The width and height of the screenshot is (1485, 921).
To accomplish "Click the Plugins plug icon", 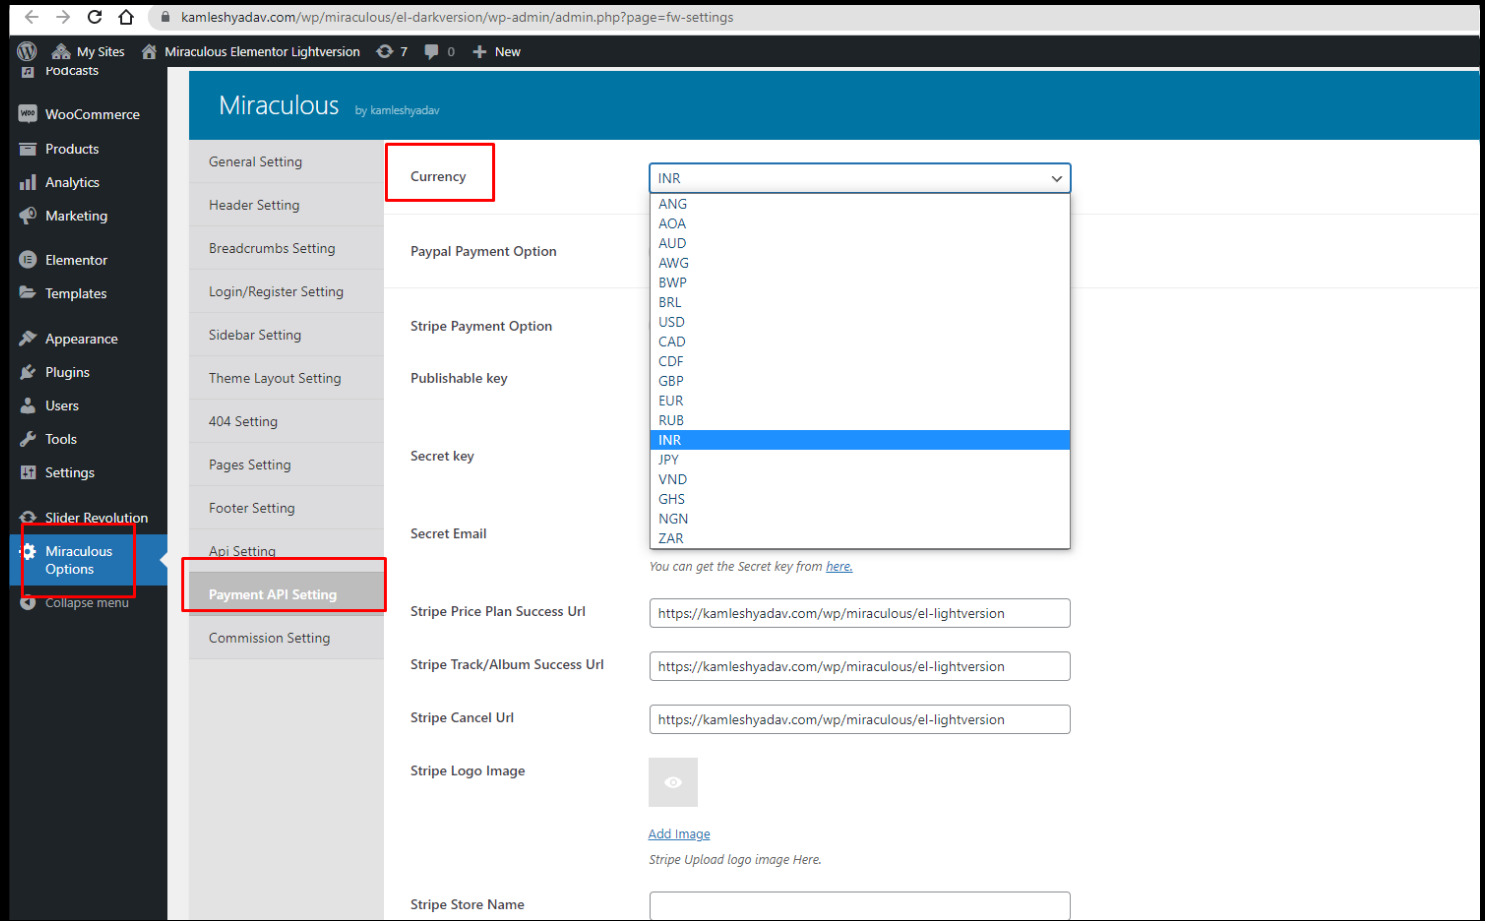I will click(28, 372).
